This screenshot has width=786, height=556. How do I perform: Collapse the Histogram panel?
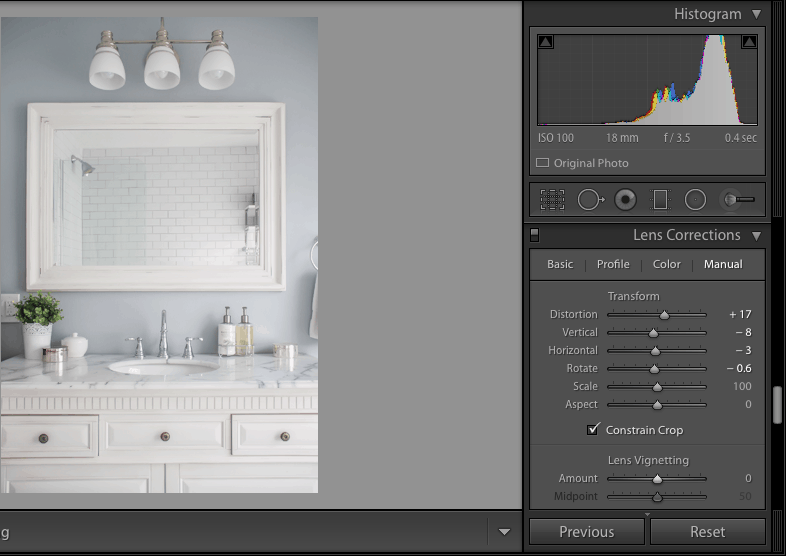pyautogui.click(x=756, y=15)
